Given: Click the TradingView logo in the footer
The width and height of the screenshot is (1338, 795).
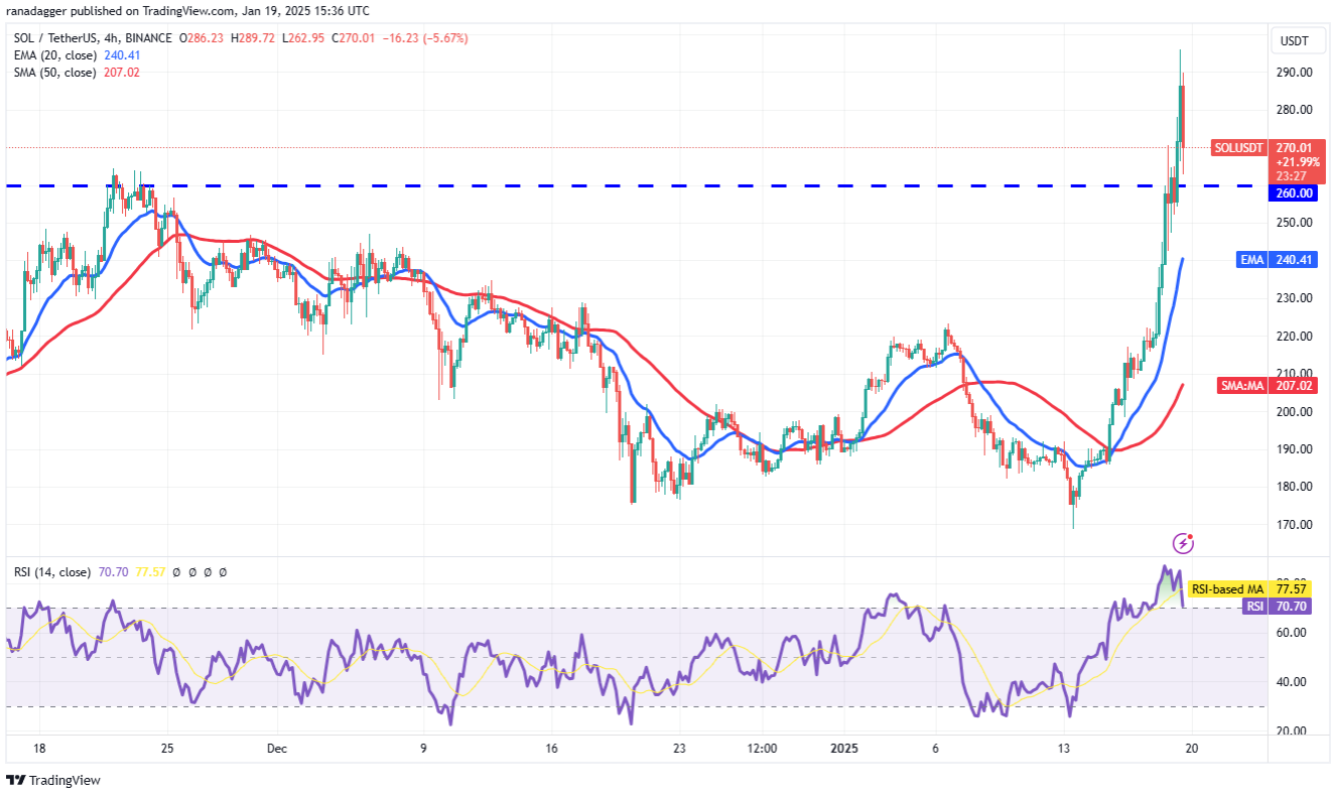Looking at the screenshot, I should 54,780.
